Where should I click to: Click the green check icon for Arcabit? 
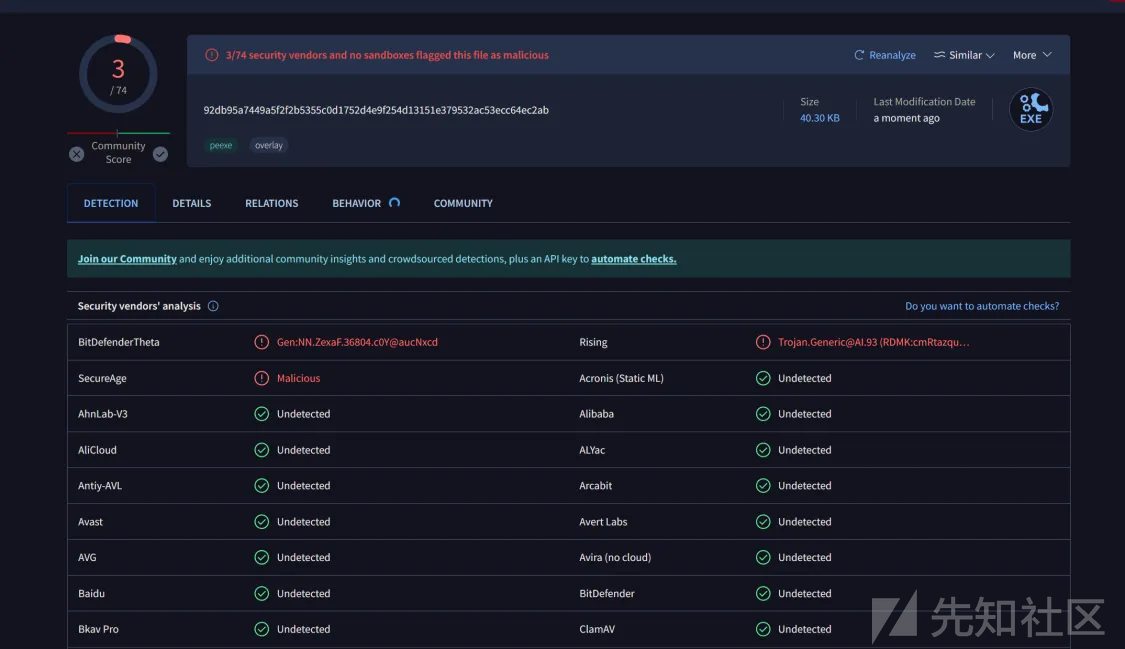pyautogui.click(x=763, y=485)
